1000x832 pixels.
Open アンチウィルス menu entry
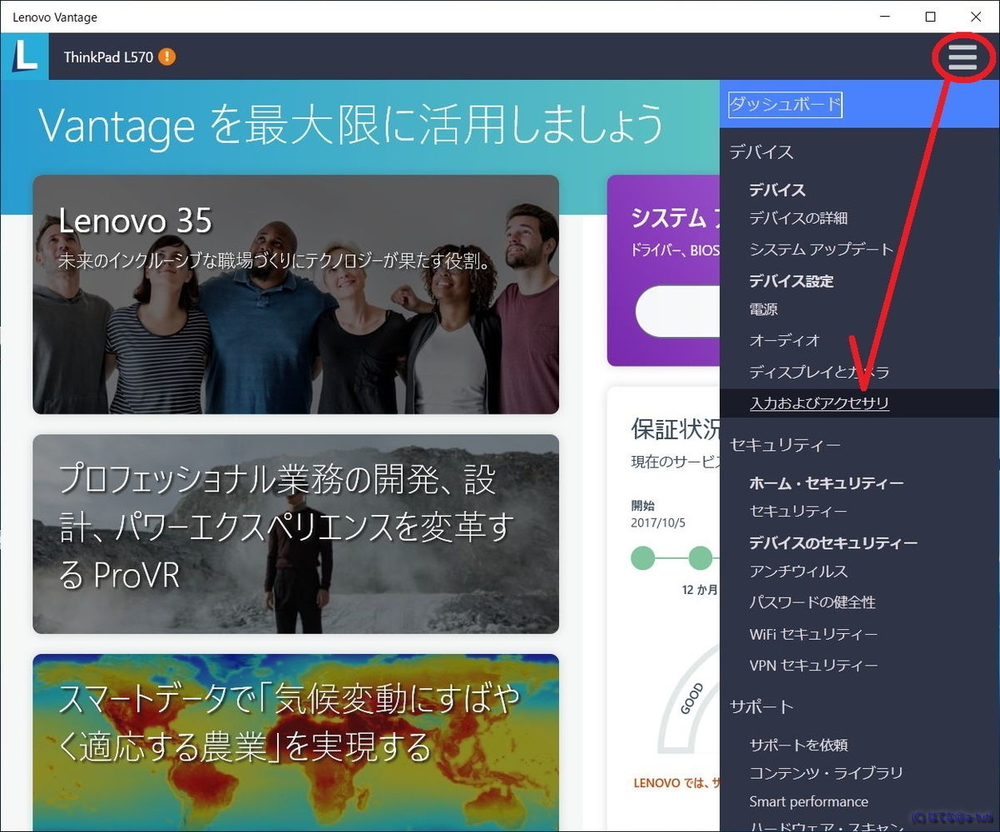click(x=798, y=571)
